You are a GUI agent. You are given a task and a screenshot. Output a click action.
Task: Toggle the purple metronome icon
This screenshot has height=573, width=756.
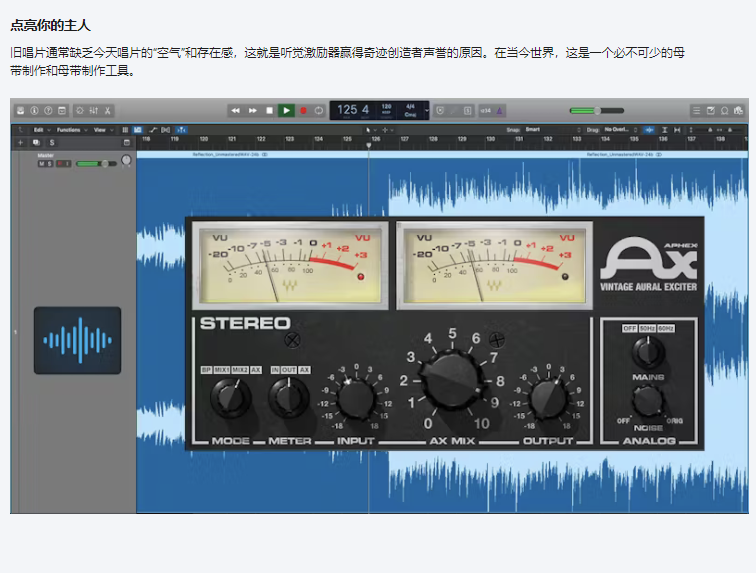pos(500,110)
